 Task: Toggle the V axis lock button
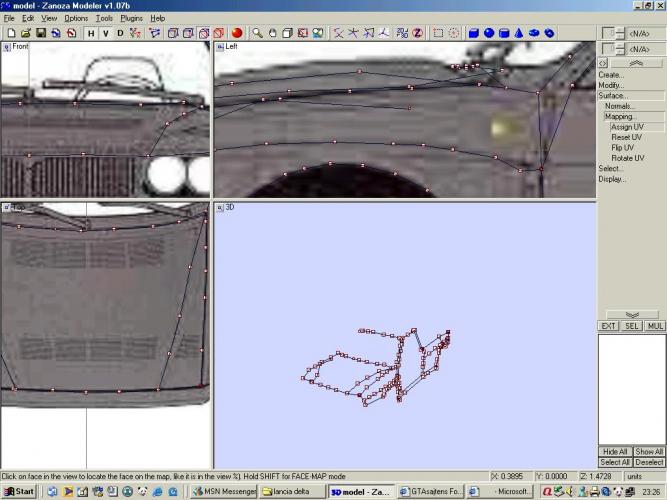[106, 33]
